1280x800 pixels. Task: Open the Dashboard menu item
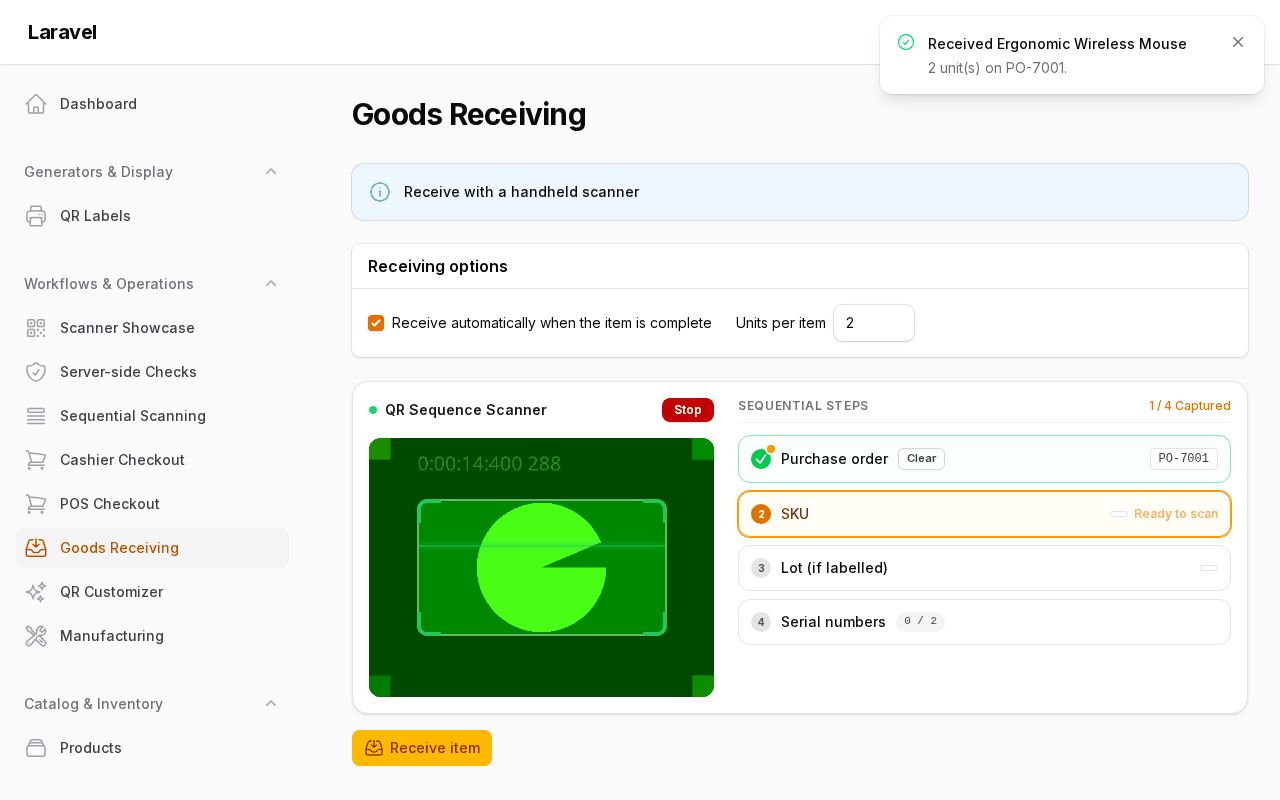[152, 104]
